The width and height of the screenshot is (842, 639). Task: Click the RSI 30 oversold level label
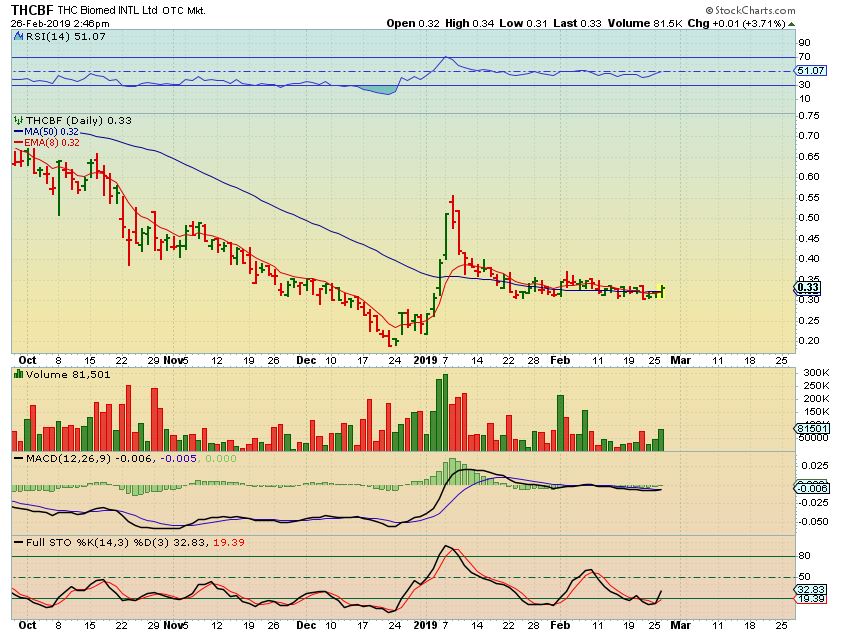coord(804,85)
